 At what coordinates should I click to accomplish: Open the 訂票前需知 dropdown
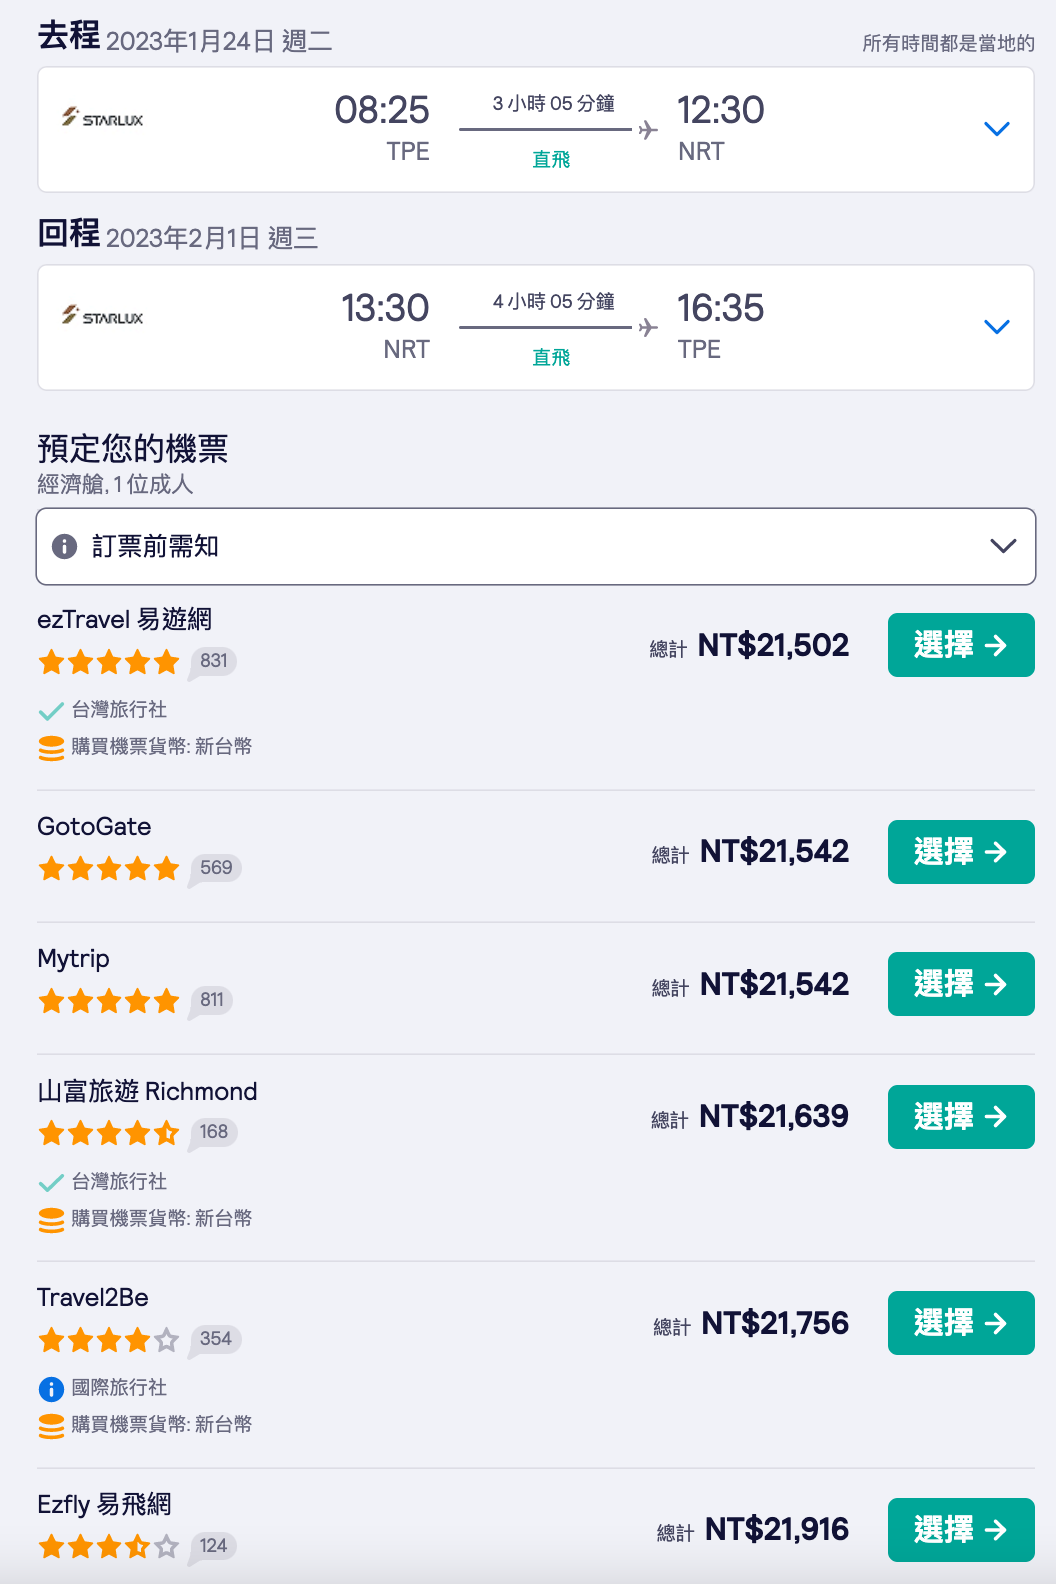coord(536,546)
